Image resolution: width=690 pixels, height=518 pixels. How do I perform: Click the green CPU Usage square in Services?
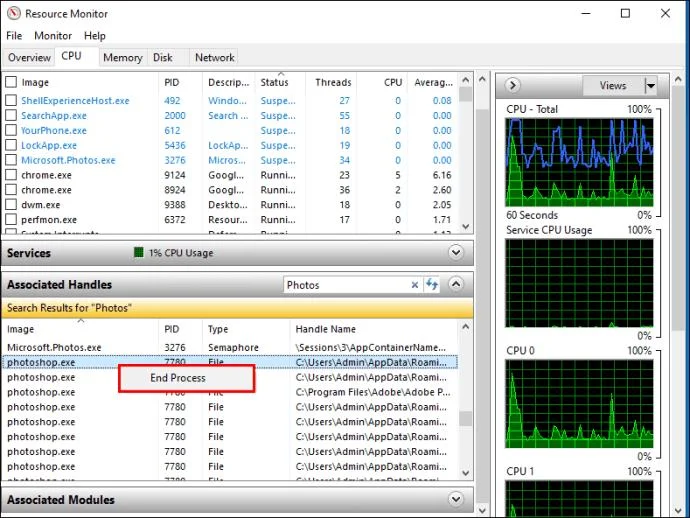[139, 252]
